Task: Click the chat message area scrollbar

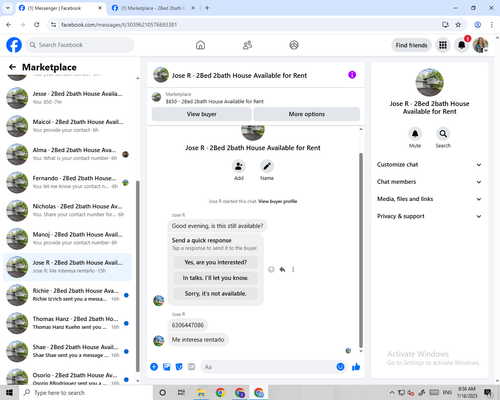Action: (361, 250)
